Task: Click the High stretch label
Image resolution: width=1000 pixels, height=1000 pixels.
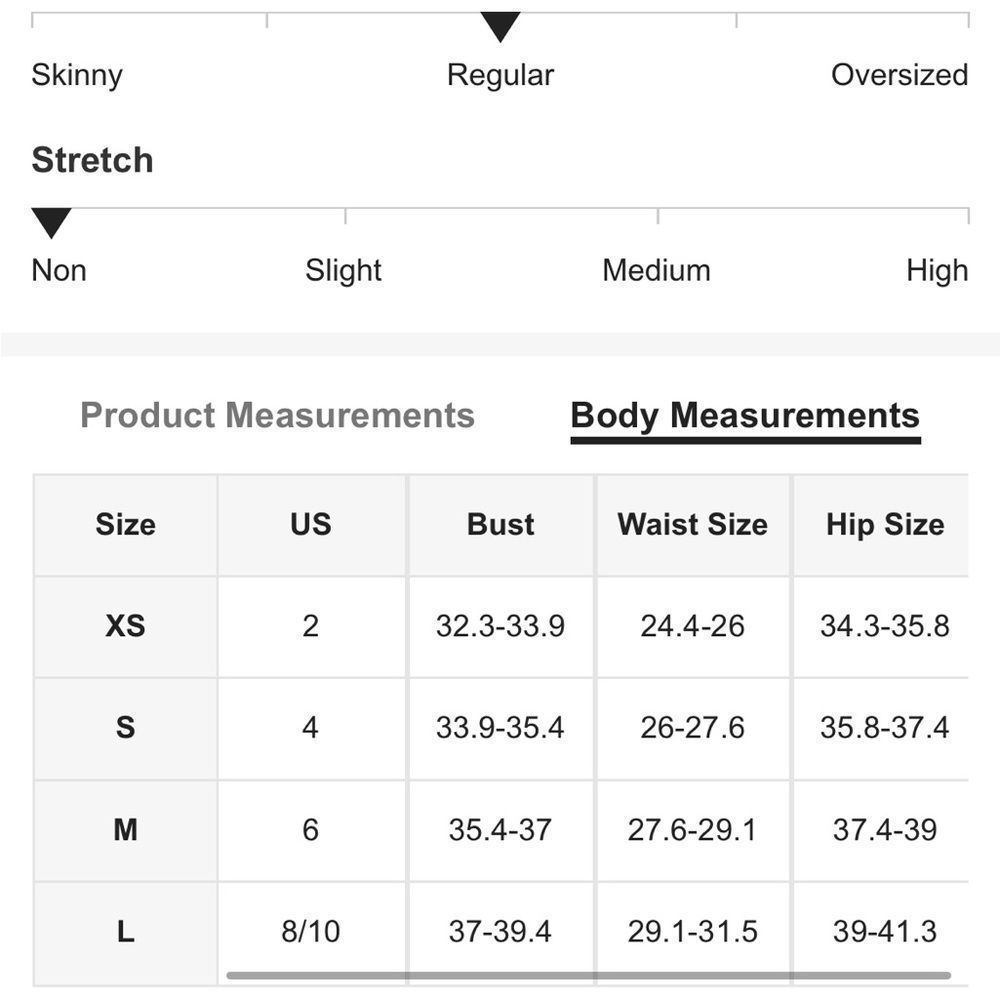Action: tap(937, 270)
